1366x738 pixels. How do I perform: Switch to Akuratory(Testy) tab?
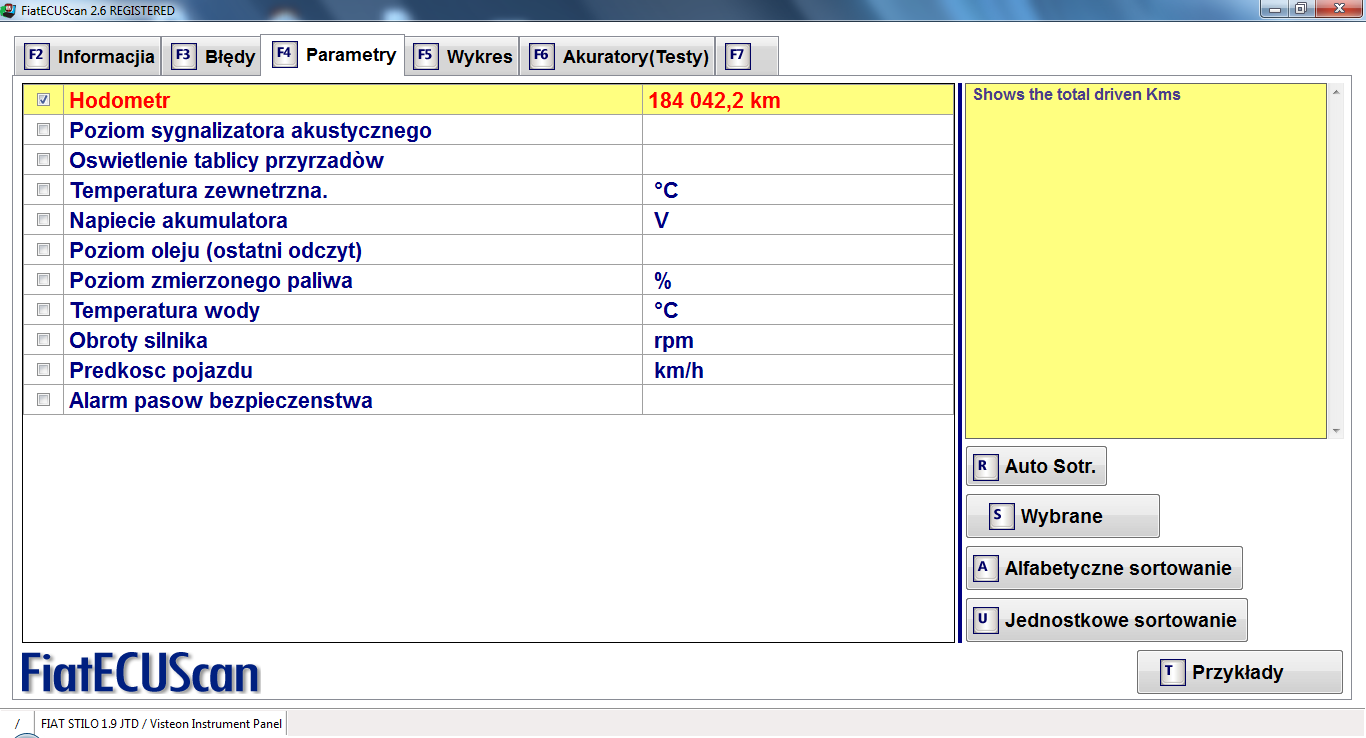(617, 56)
